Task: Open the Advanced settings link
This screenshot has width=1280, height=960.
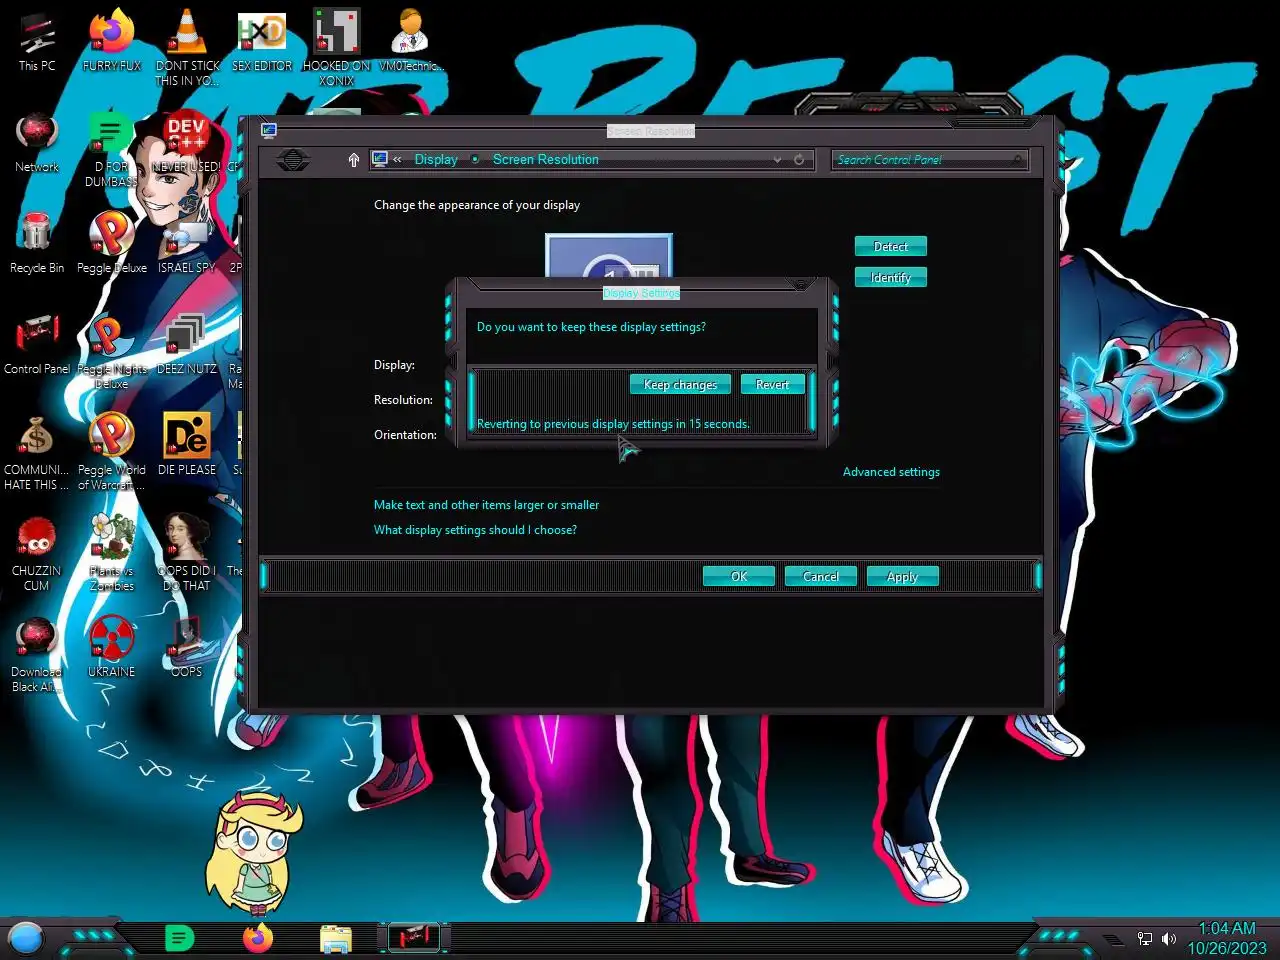Action: [891, 472]
